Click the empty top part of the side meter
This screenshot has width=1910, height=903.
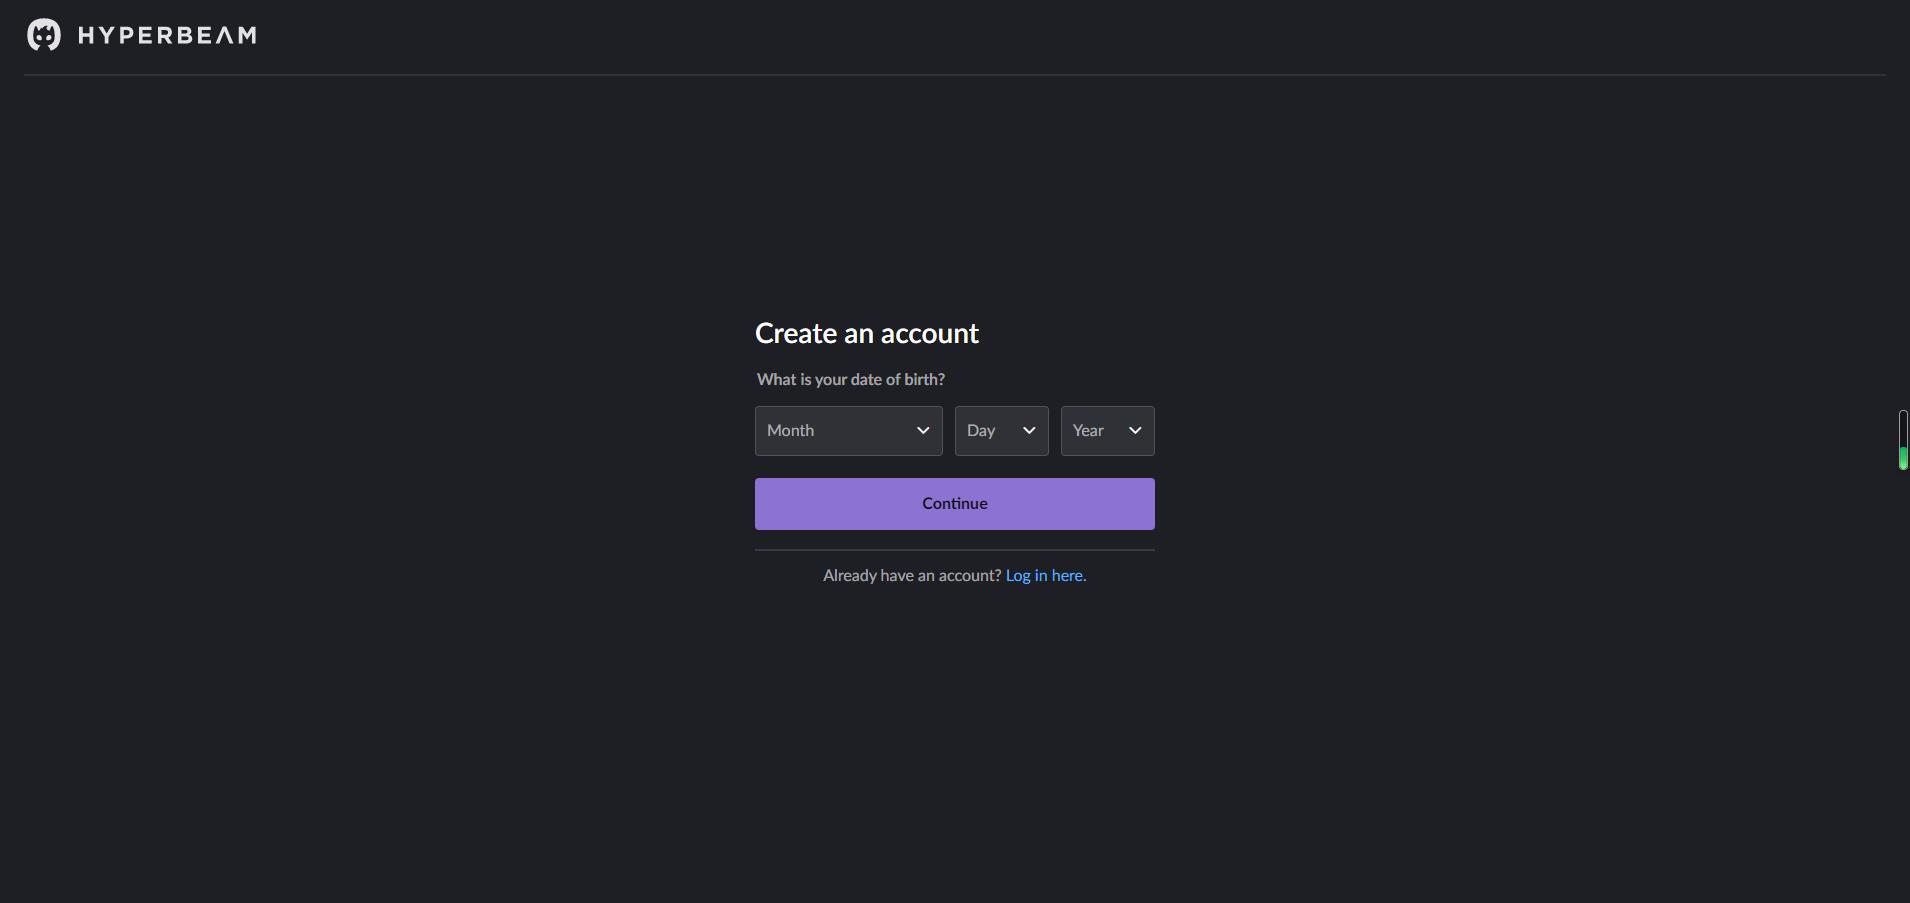click(x=1903, y=426)
